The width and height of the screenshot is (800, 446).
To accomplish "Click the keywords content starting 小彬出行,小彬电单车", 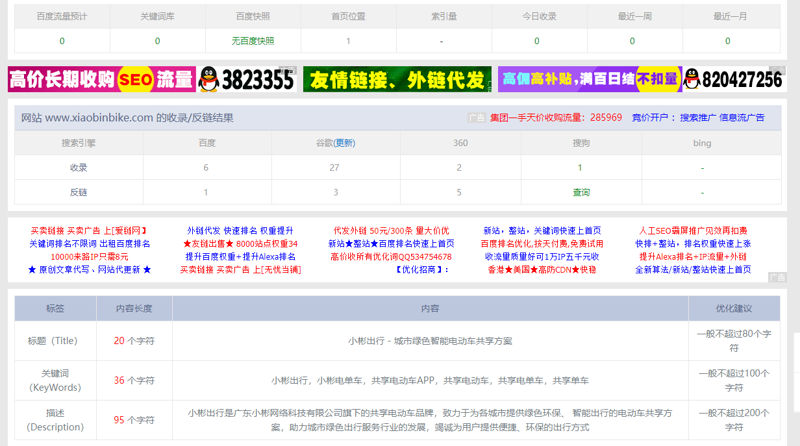I will (x=430, y=381).
